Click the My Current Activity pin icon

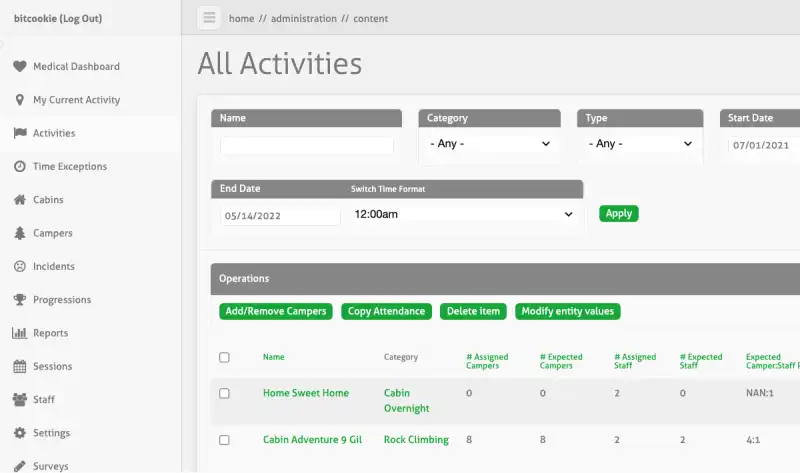click(19, 100)
